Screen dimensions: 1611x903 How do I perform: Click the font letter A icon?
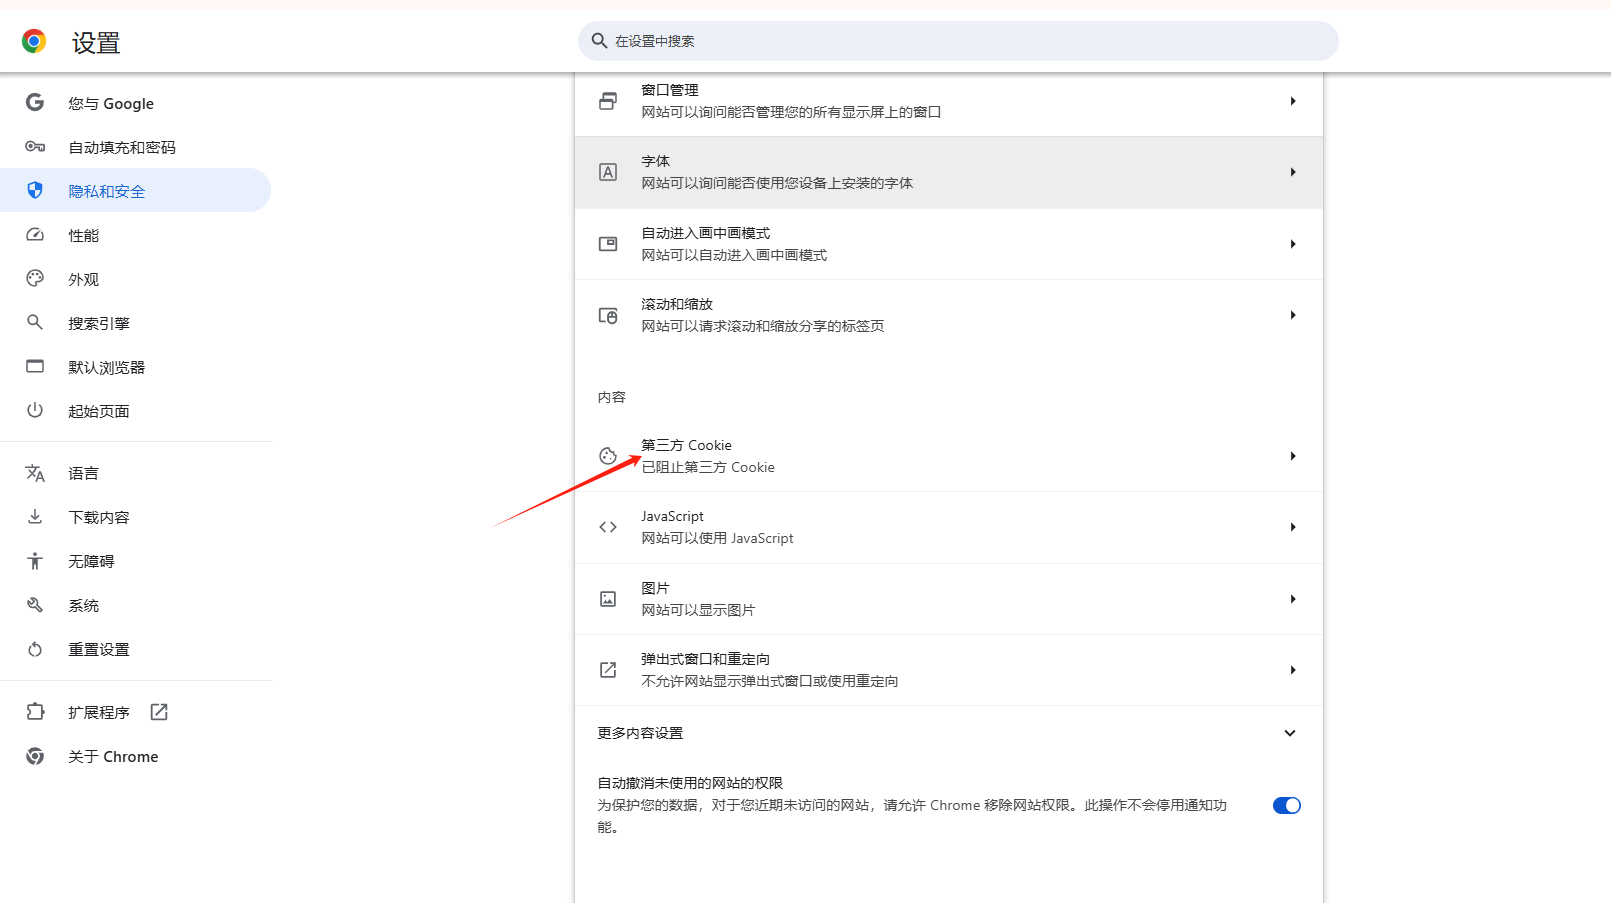608,172
